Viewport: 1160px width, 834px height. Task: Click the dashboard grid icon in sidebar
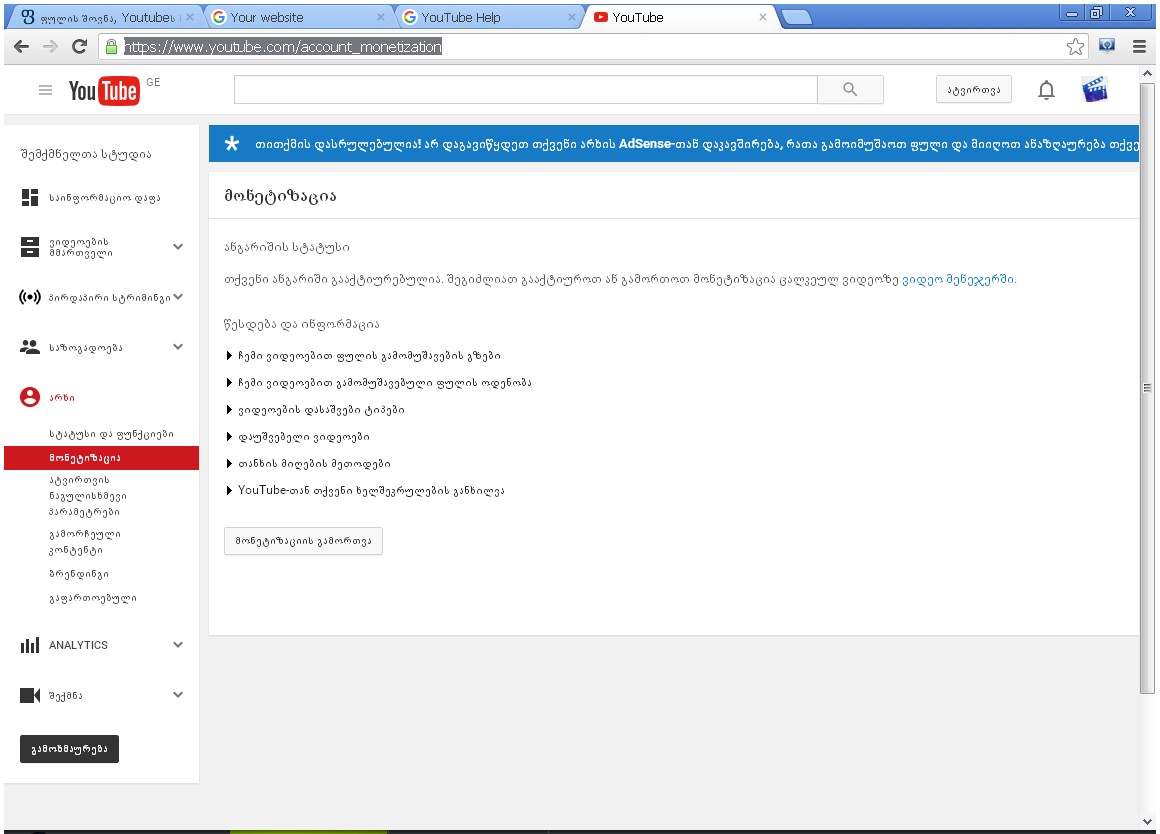pos(30,198)
